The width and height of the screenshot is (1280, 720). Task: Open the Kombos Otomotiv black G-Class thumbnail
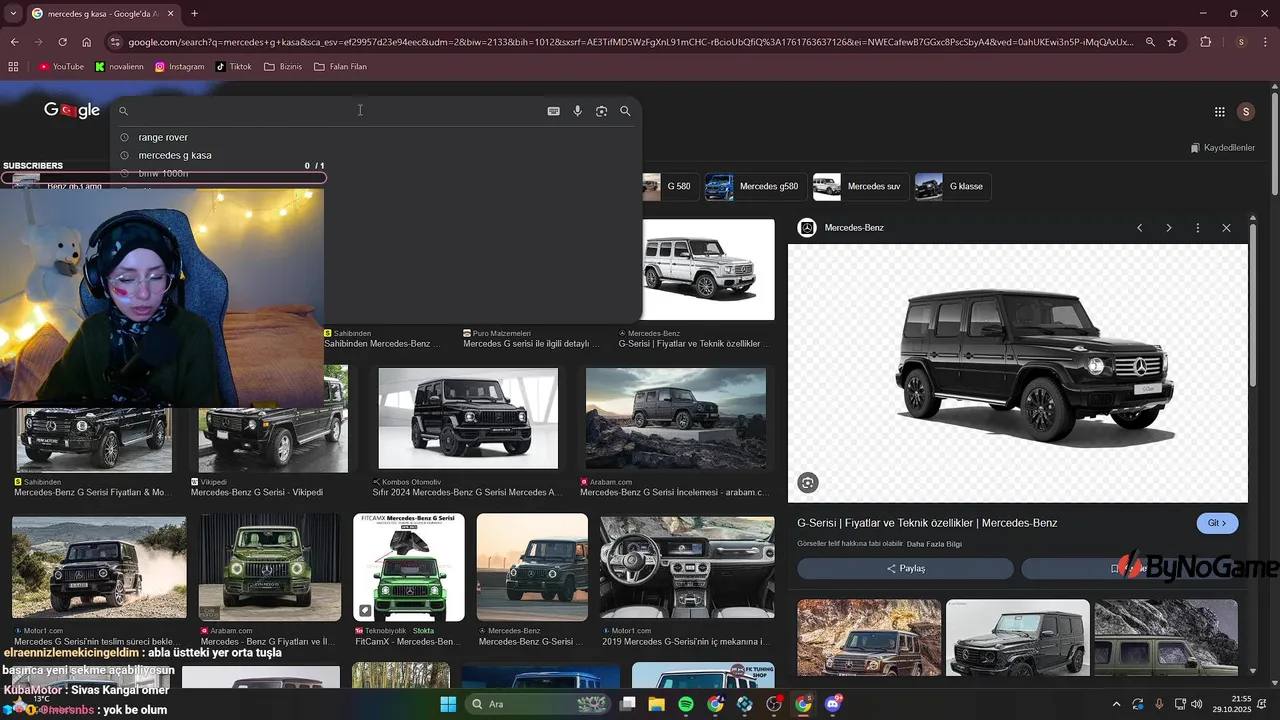[x=468, y=418]
